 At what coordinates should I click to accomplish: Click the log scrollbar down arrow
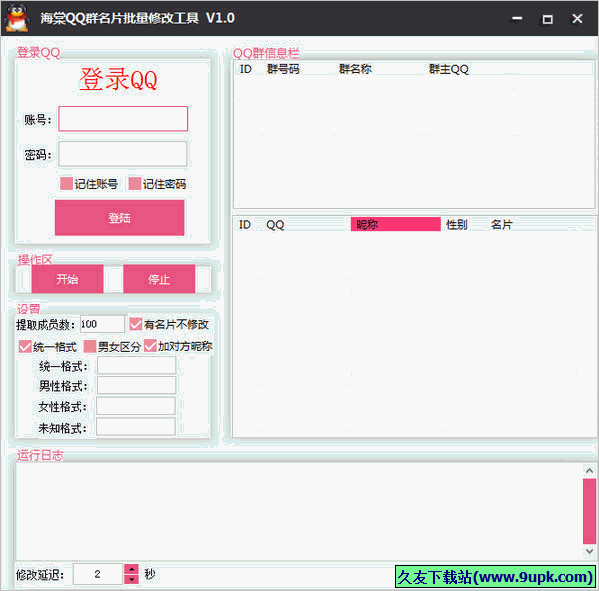[589, 551]
